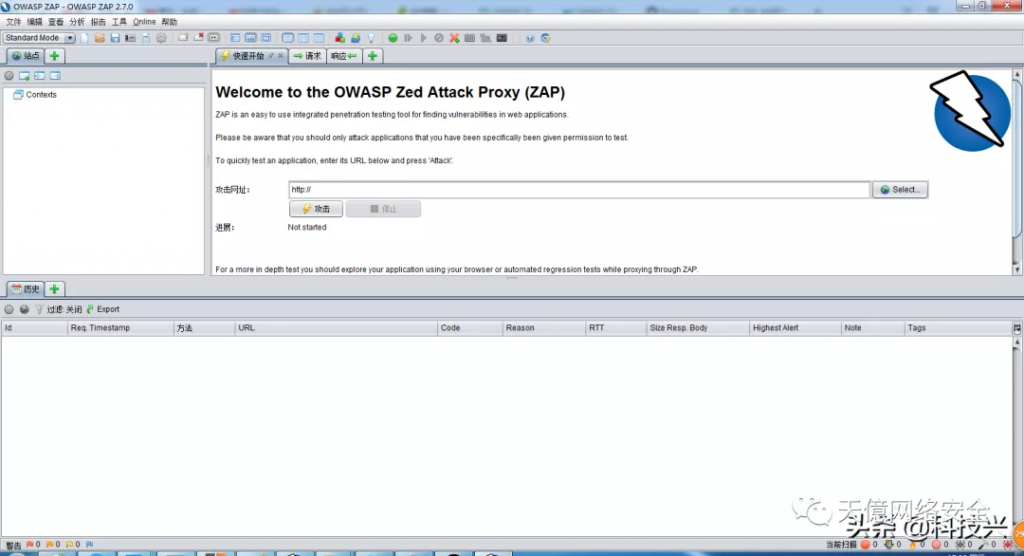Screen dimensions: 1024x556
Task: Add a new tab beside Sites tab
Action: (x=55, y=56)
